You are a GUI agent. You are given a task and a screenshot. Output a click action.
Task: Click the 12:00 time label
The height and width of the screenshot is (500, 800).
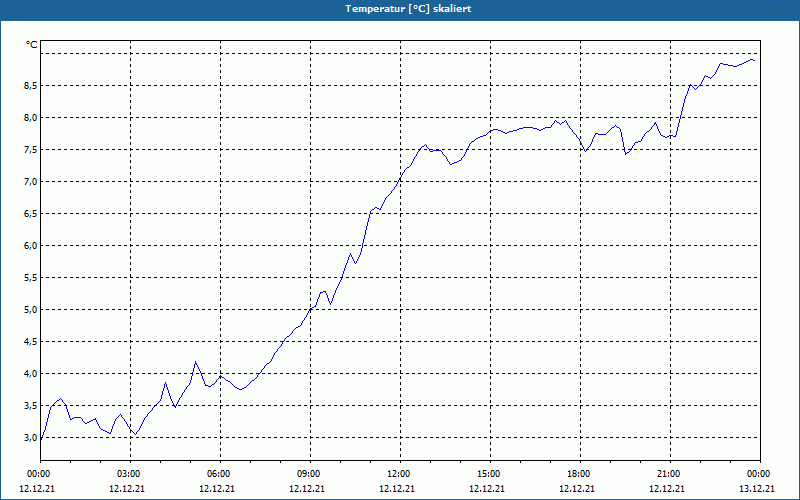click(398, 474)
